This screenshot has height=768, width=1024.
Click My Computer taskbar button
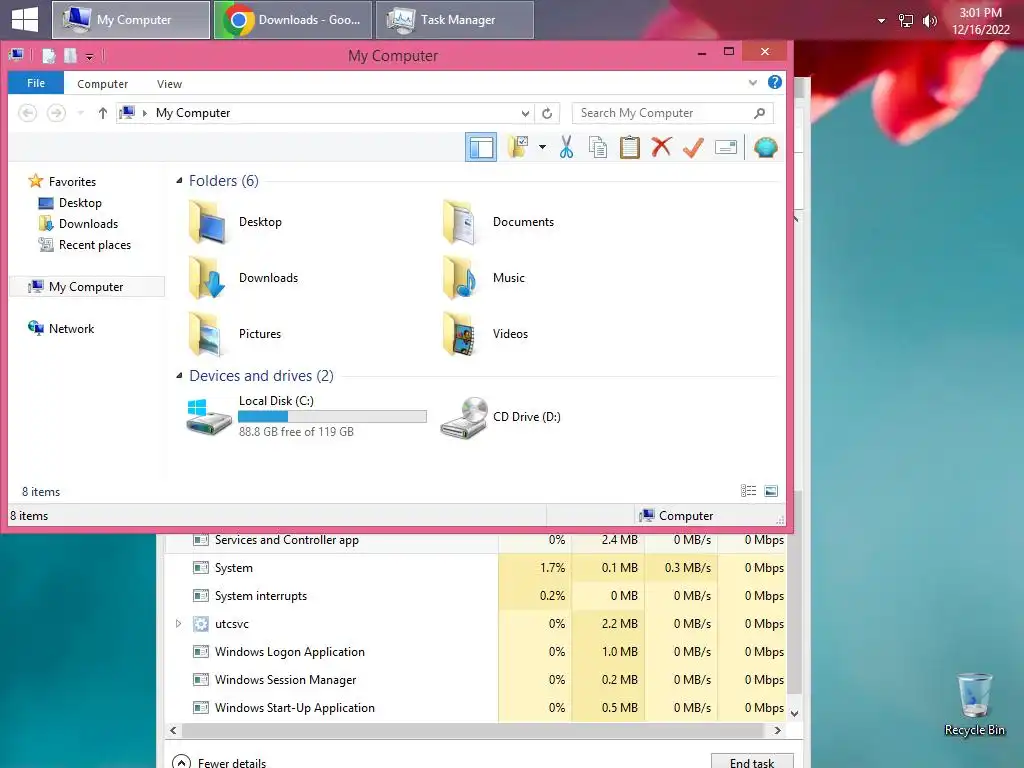(131, 20)
